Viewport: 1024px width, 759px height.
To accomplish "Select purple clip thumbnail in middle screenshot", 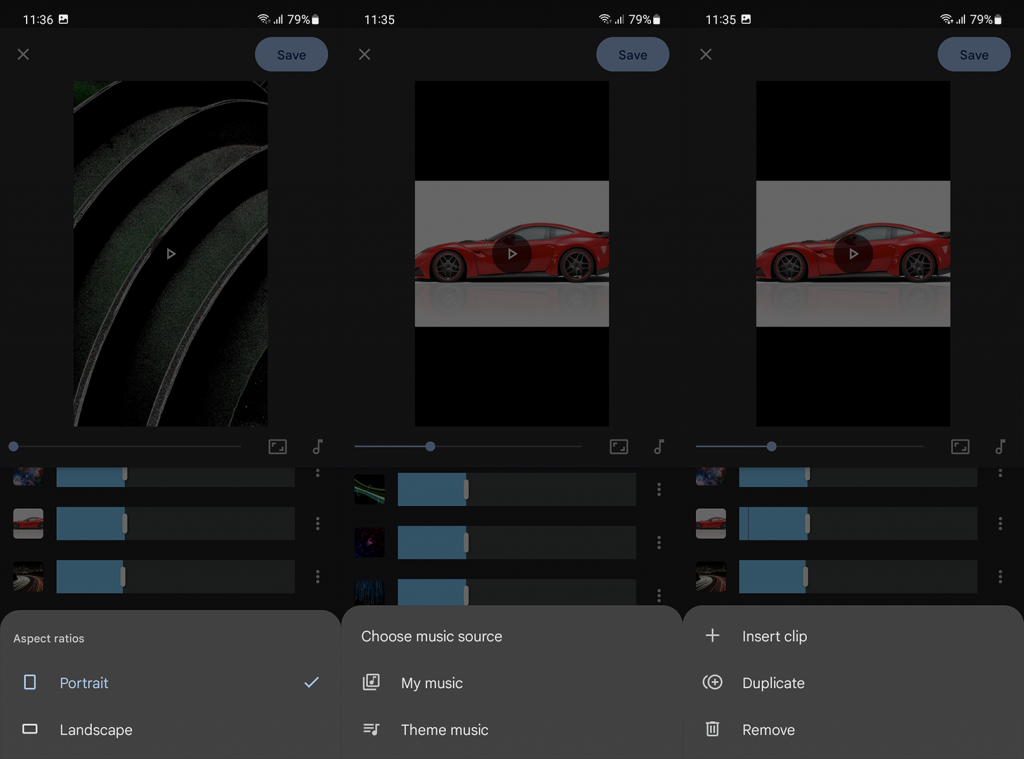I will click(370, 542).
